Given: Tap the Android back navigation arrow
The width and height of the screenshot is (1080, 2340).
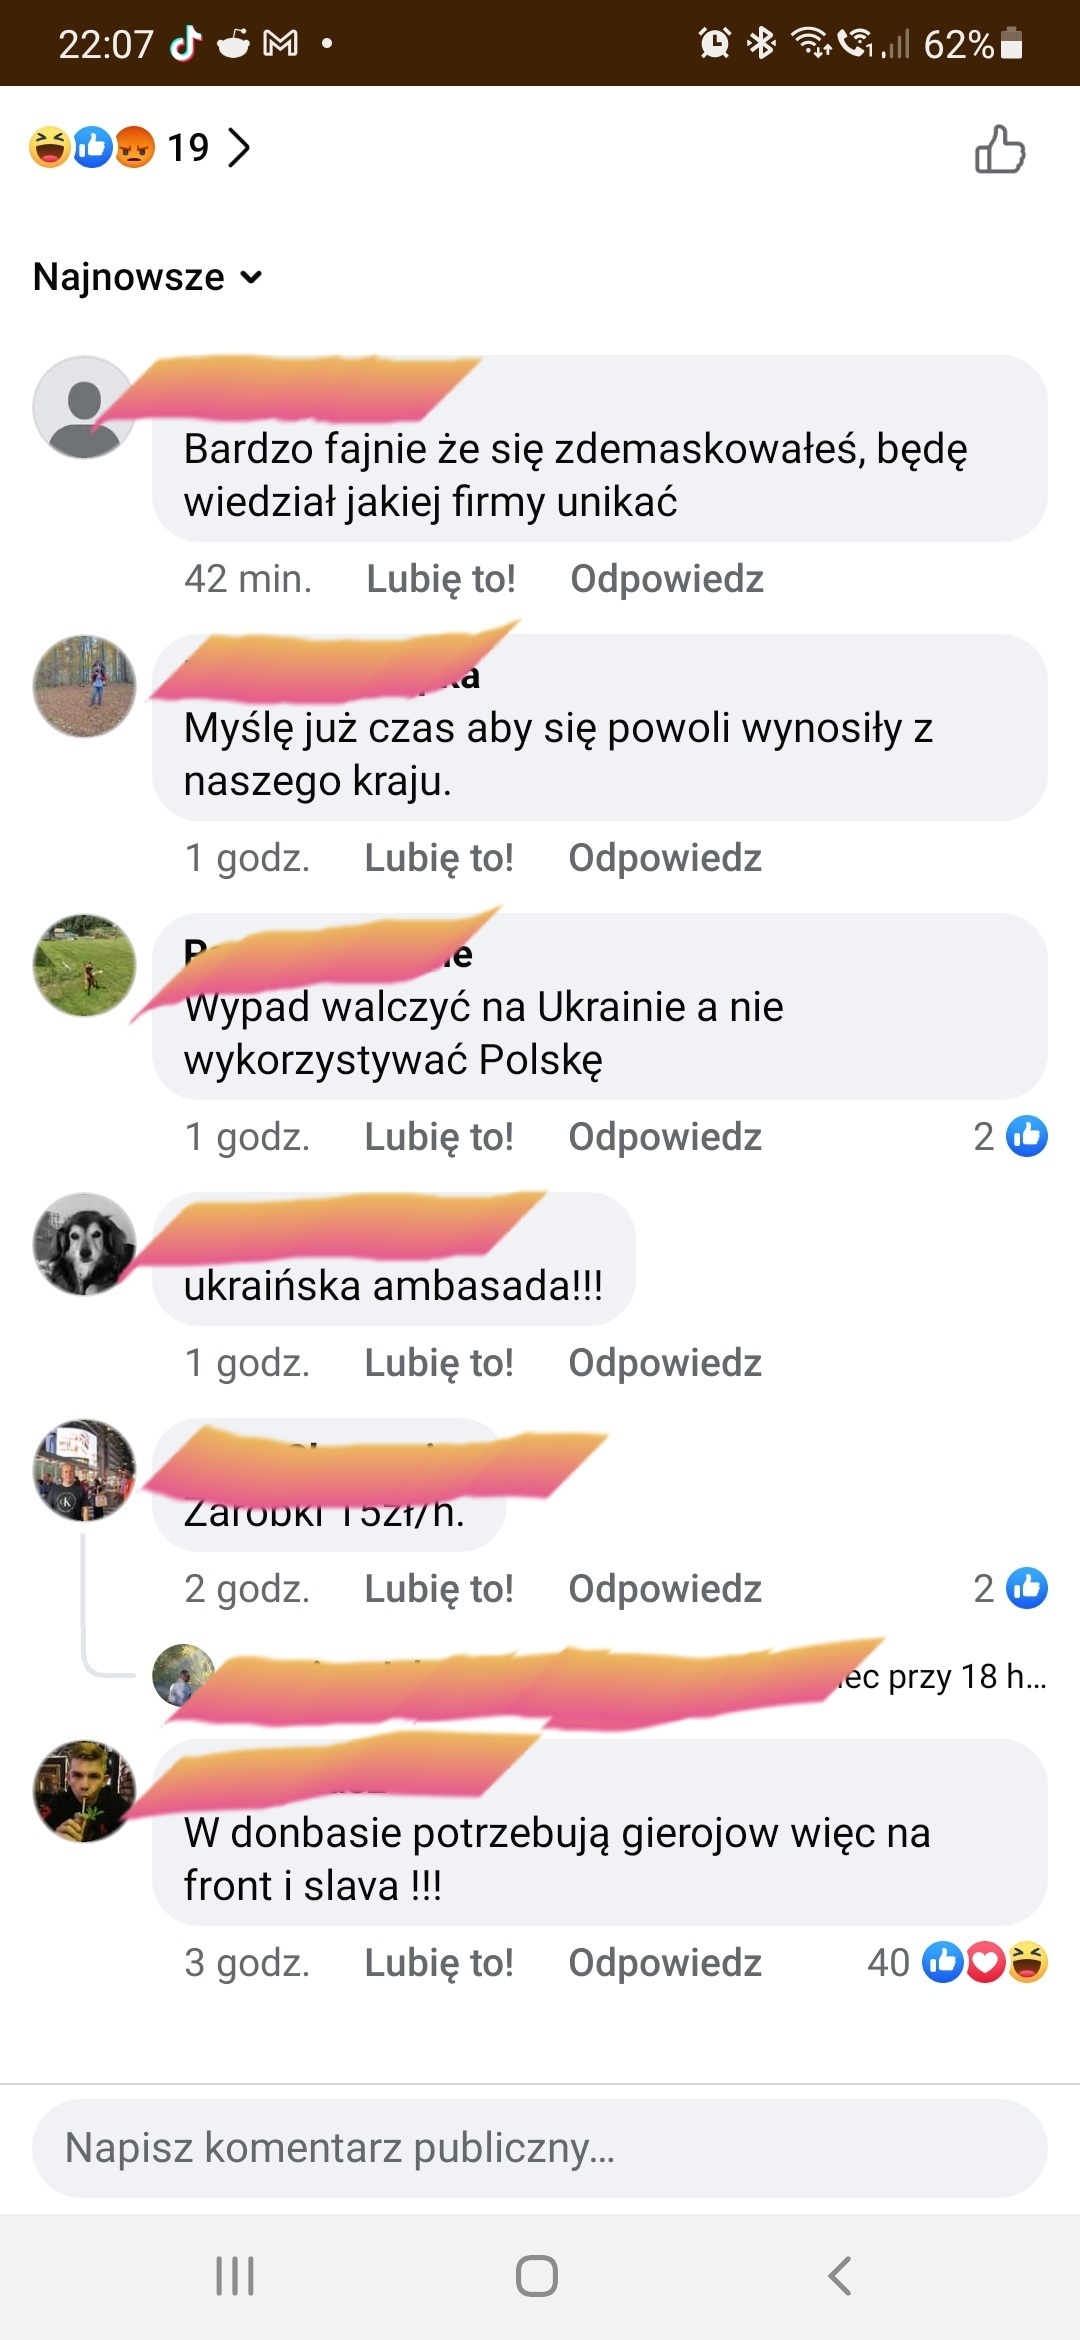Looking at the screenshot, I should coord(840,2275).
